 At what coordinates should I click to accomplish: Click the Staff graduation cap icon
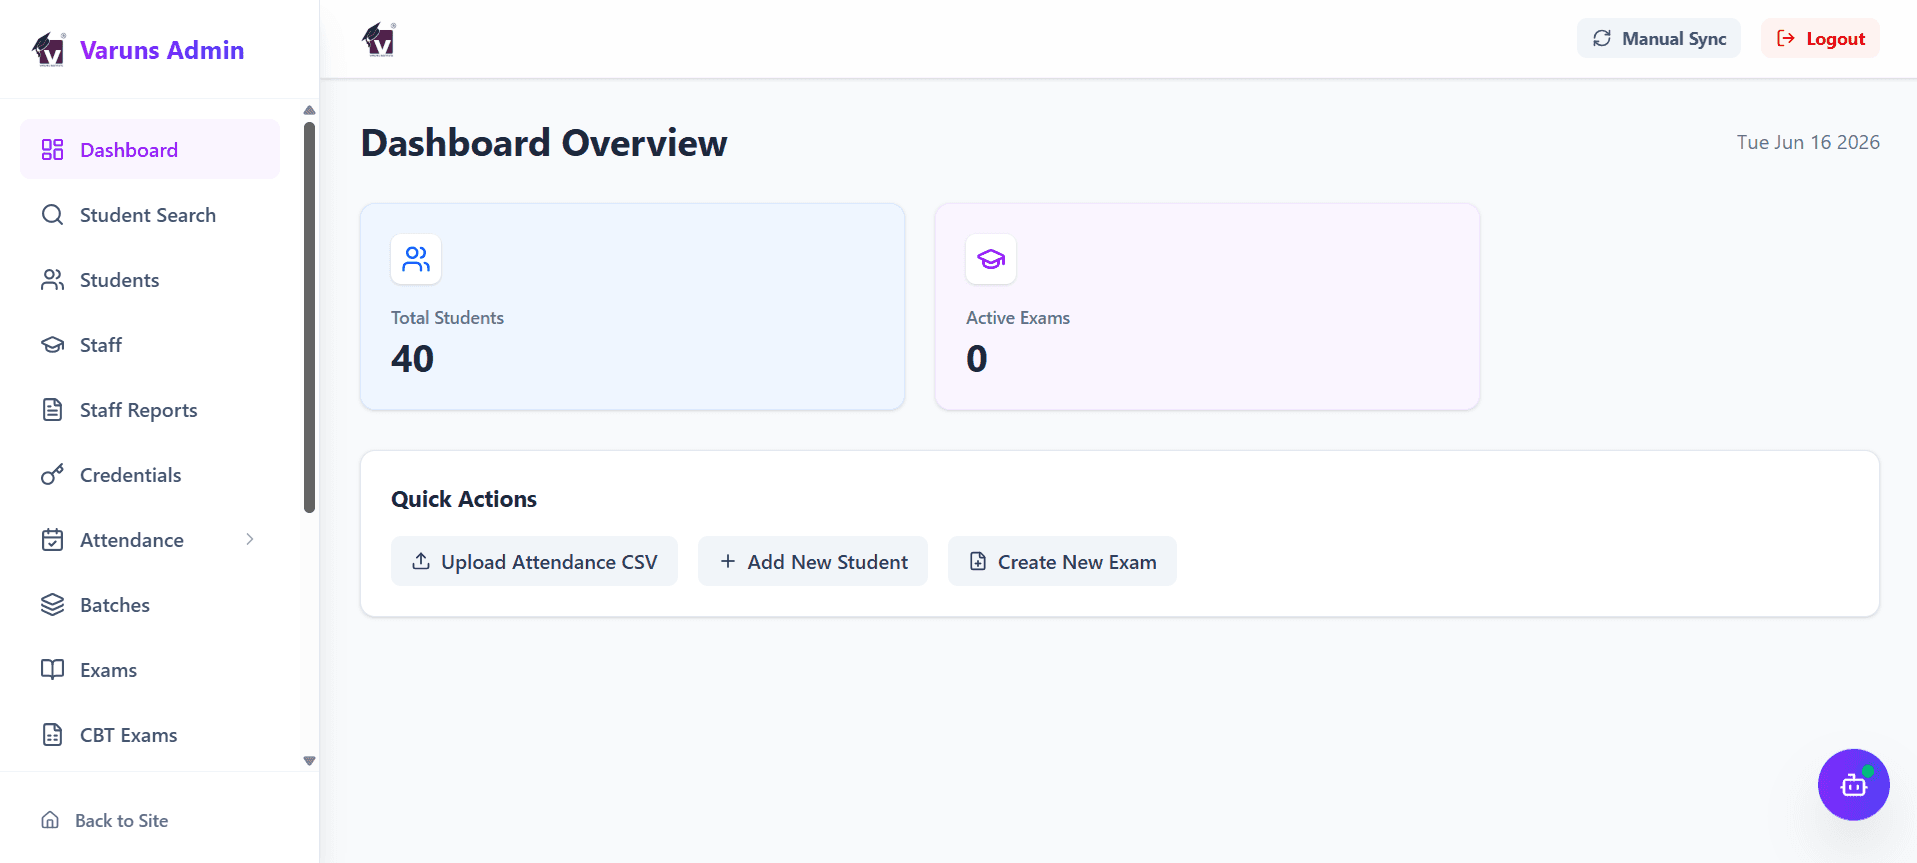coord(52,345)
